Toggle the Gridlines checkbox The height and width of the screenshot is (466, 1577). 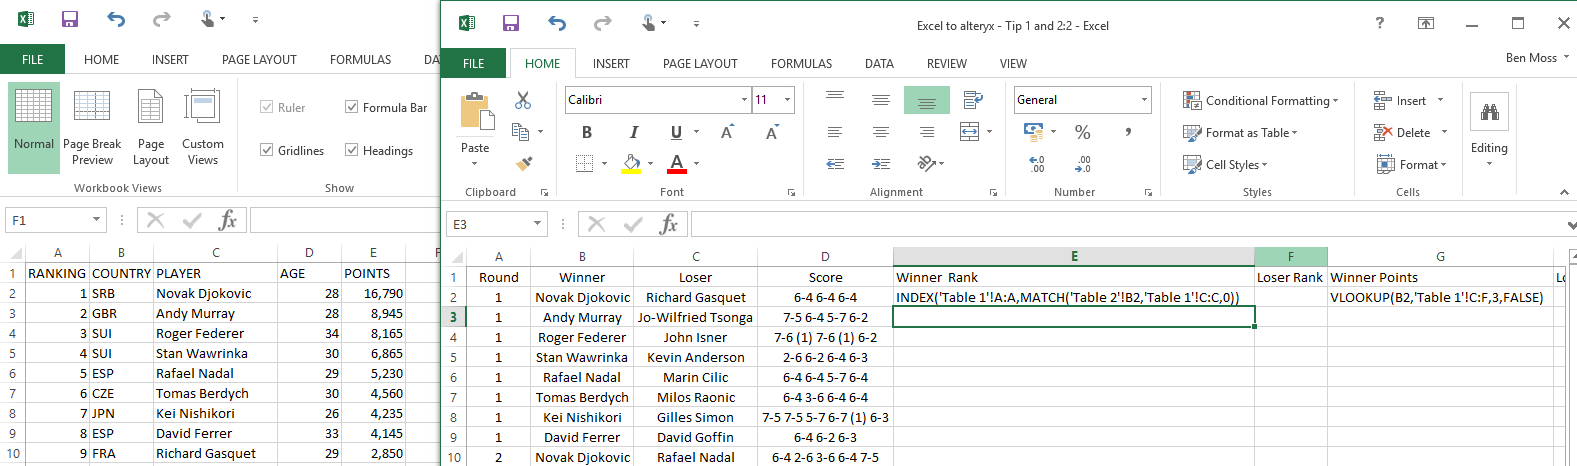pos(267,150)
